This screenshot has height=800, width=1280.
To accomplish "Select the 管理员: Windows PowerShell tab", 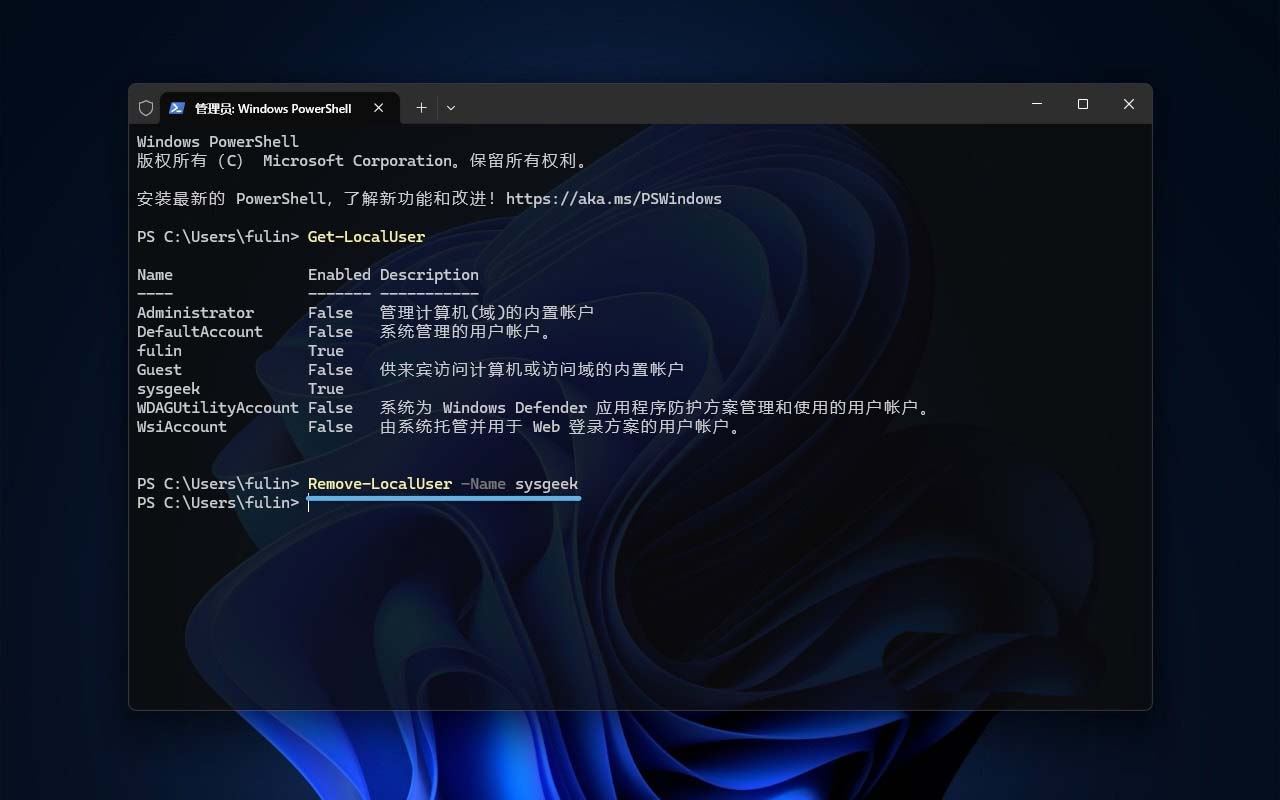I will (272, 108).
